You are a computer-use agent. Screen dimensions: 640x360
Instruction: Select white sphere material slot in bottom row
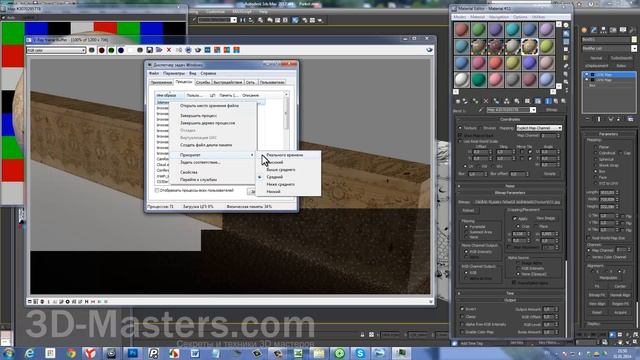click(462, 80)
